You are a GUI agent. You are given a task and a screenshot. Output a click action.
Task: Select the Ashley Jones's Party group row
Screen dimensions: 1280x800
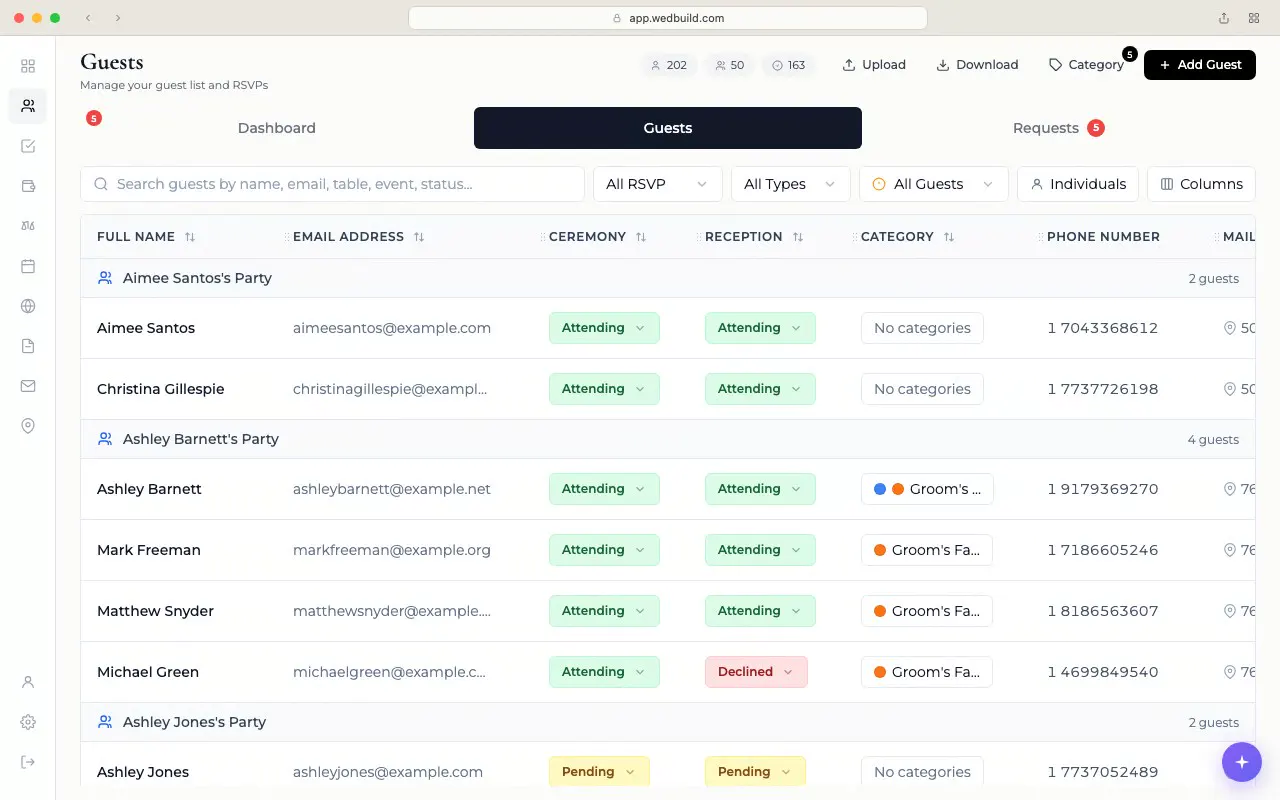(668, 722)
